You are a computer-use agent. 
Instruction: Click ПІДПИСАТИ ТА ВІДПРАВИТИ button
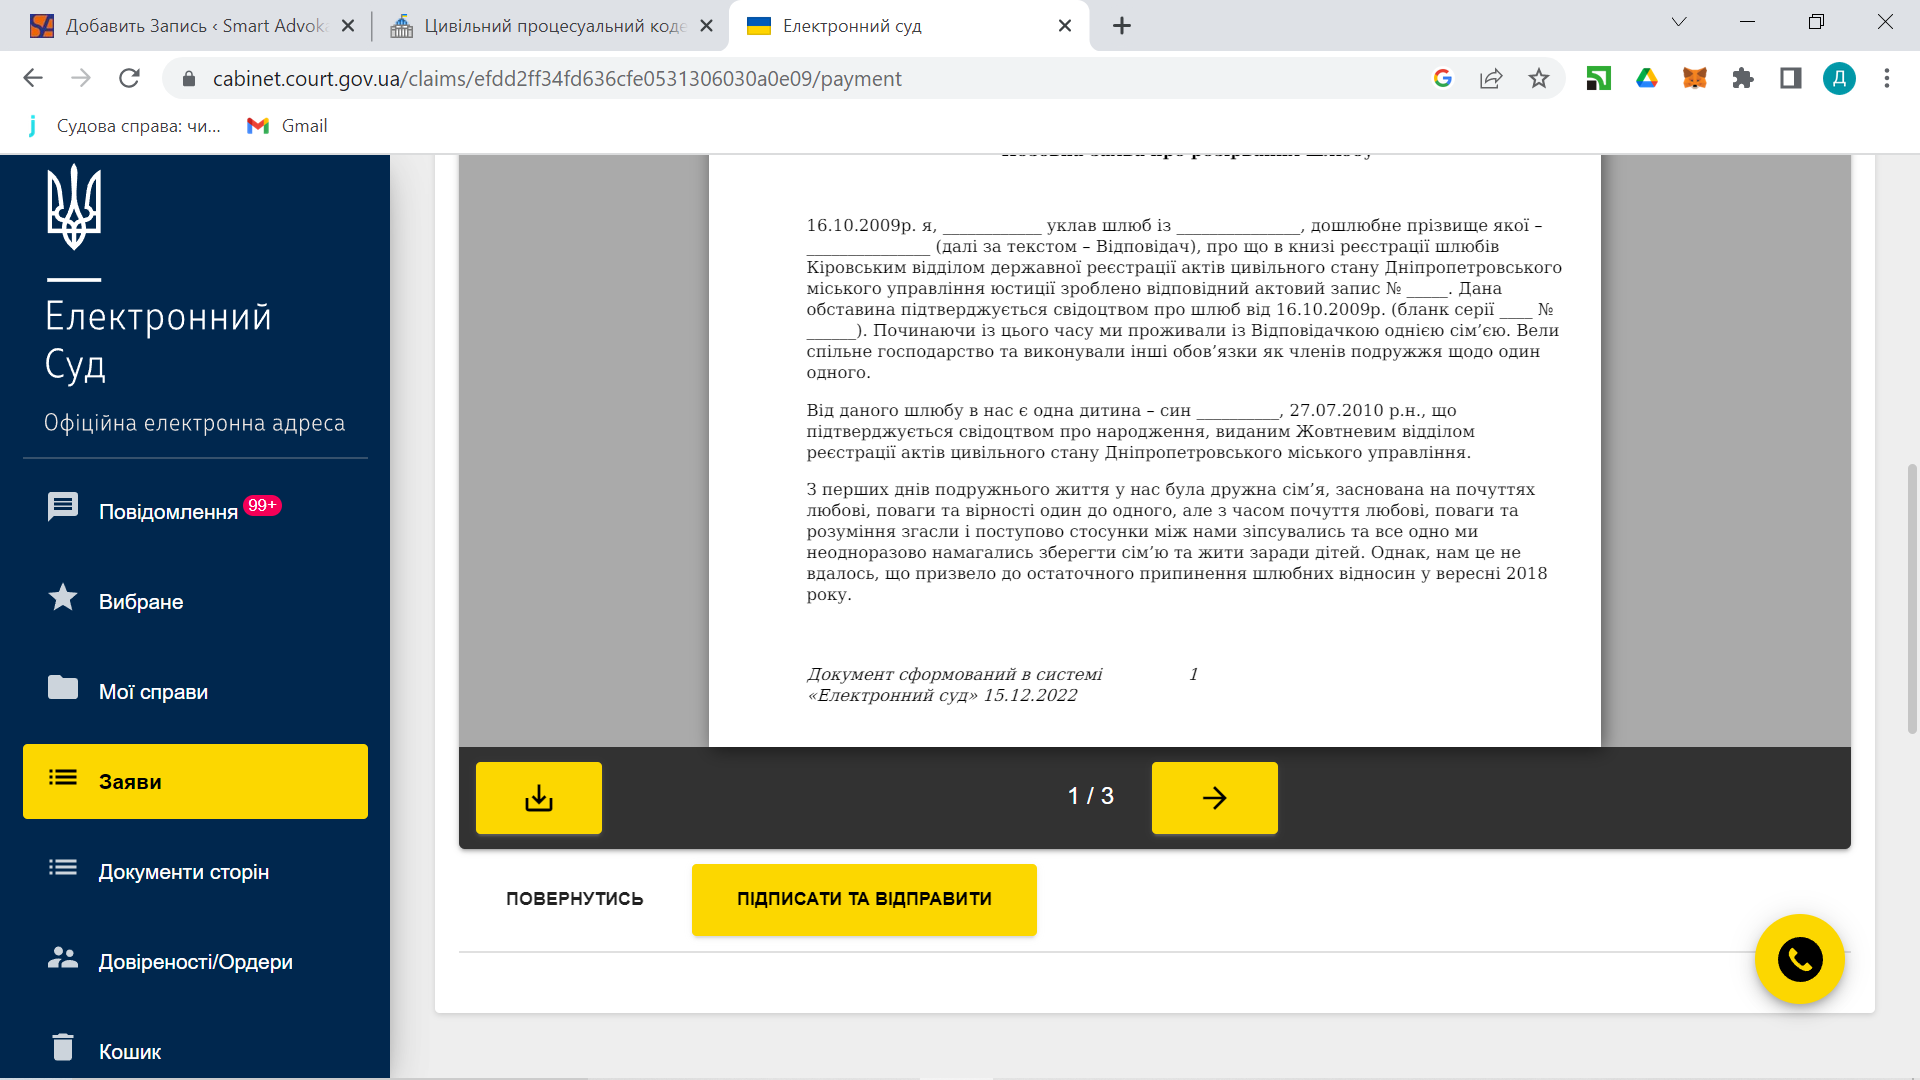coord(864,899)
